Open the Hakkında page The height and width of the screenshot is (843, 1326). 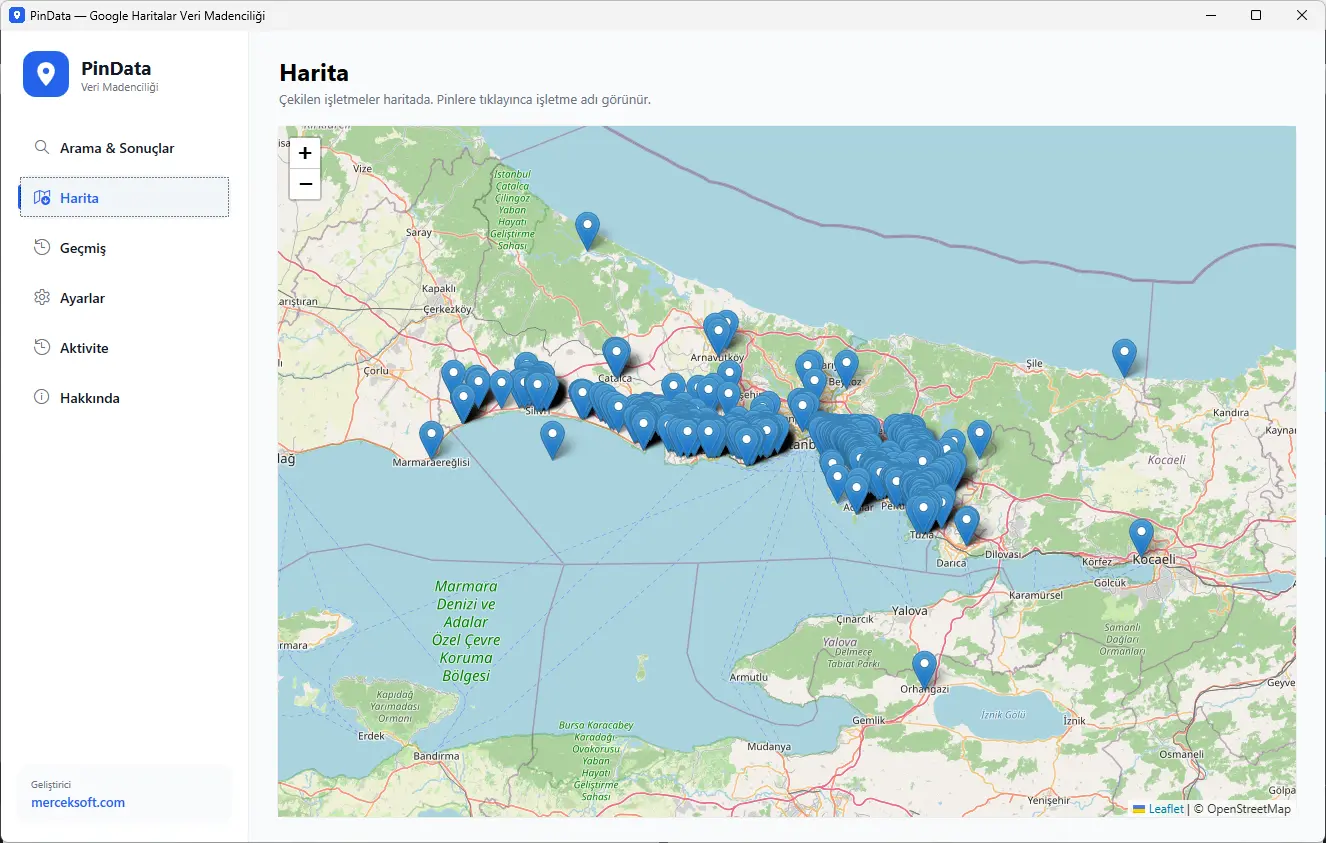[124, 398]
